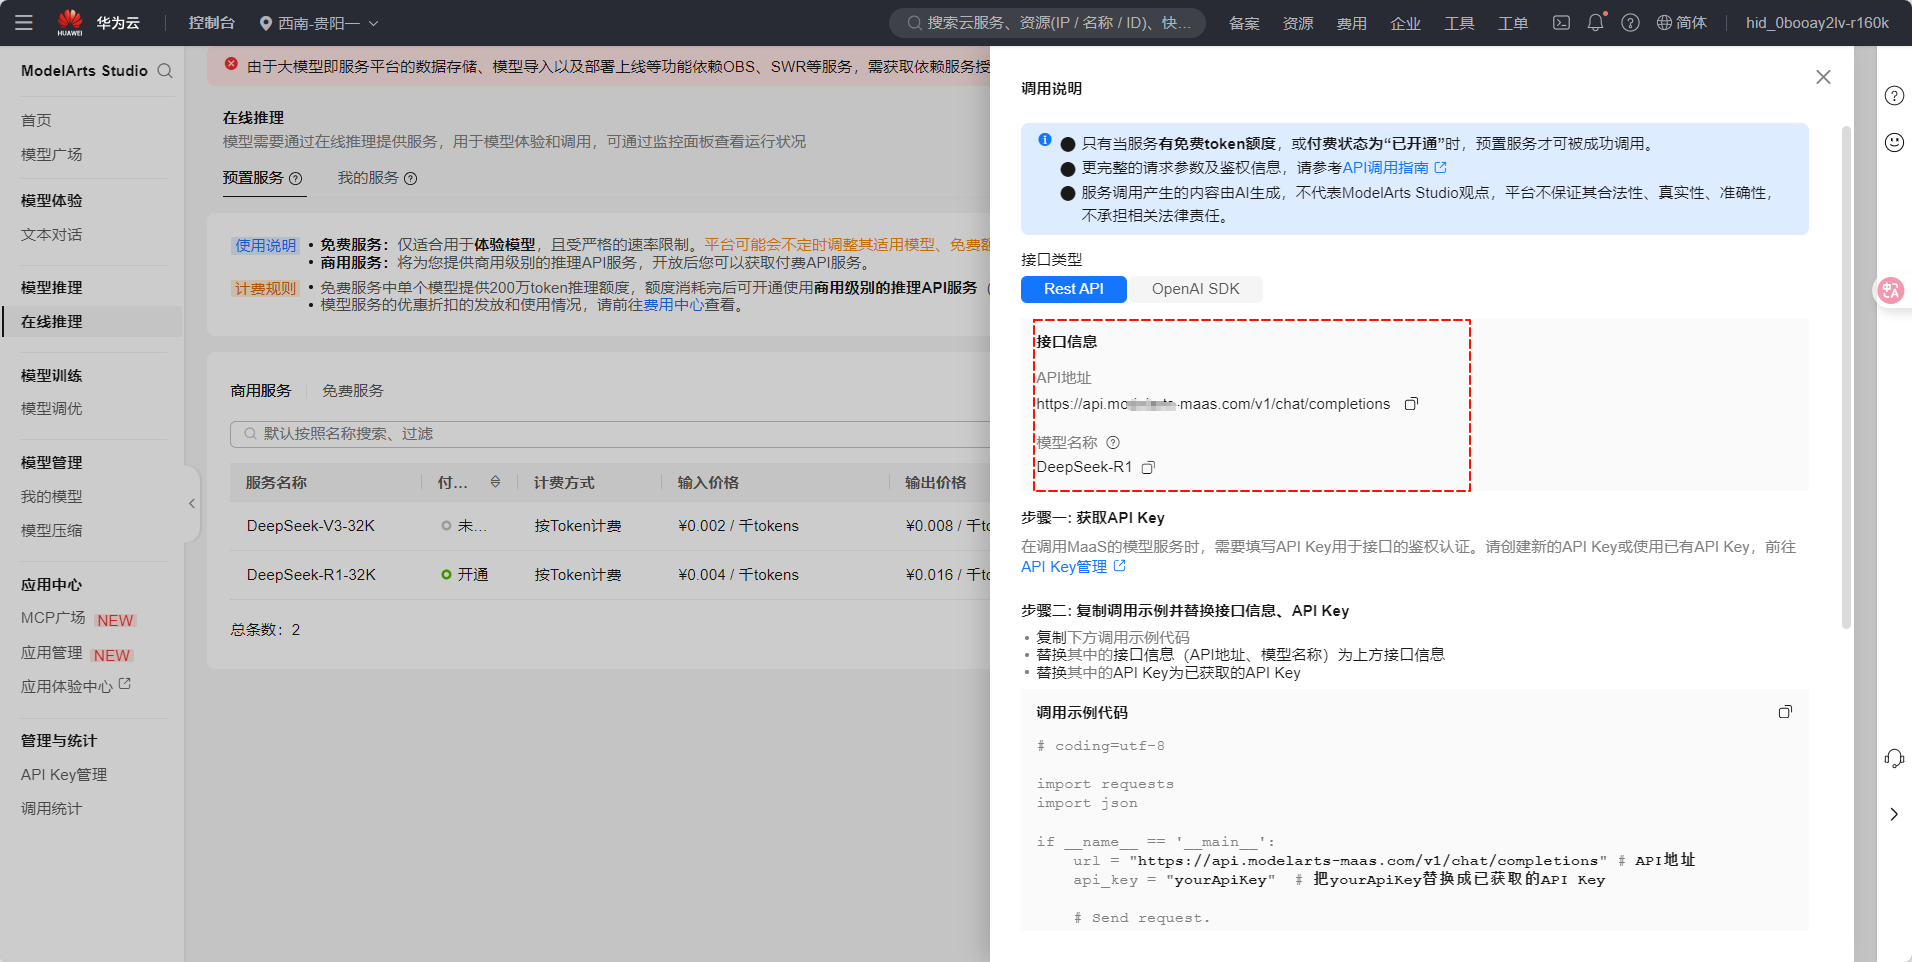
Task: Open 调用统计 in sidebar
Action: (x=52, y=809)
